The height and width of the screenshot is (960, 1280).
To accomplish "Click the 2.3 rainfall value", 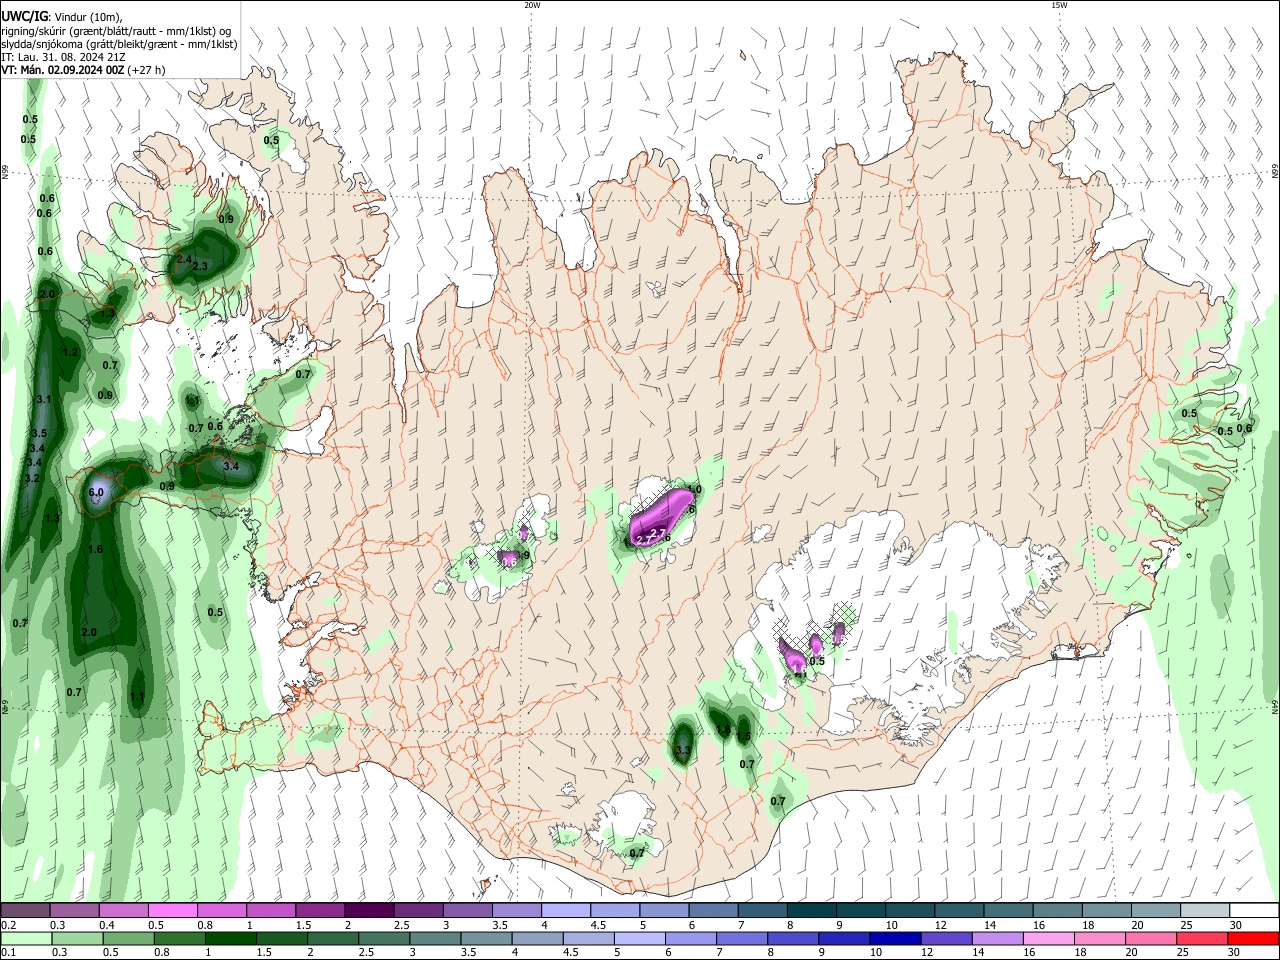I will tap(200, 266).
